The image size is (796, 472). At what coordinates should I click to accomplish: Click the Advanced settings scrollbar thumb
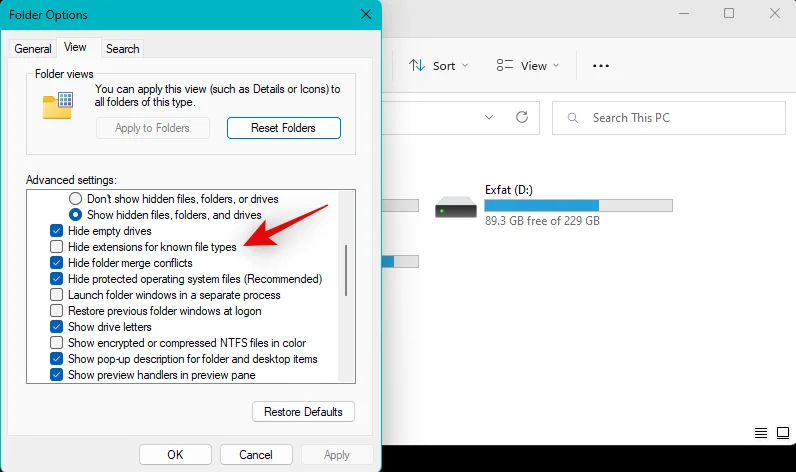(x=346, y=270)
